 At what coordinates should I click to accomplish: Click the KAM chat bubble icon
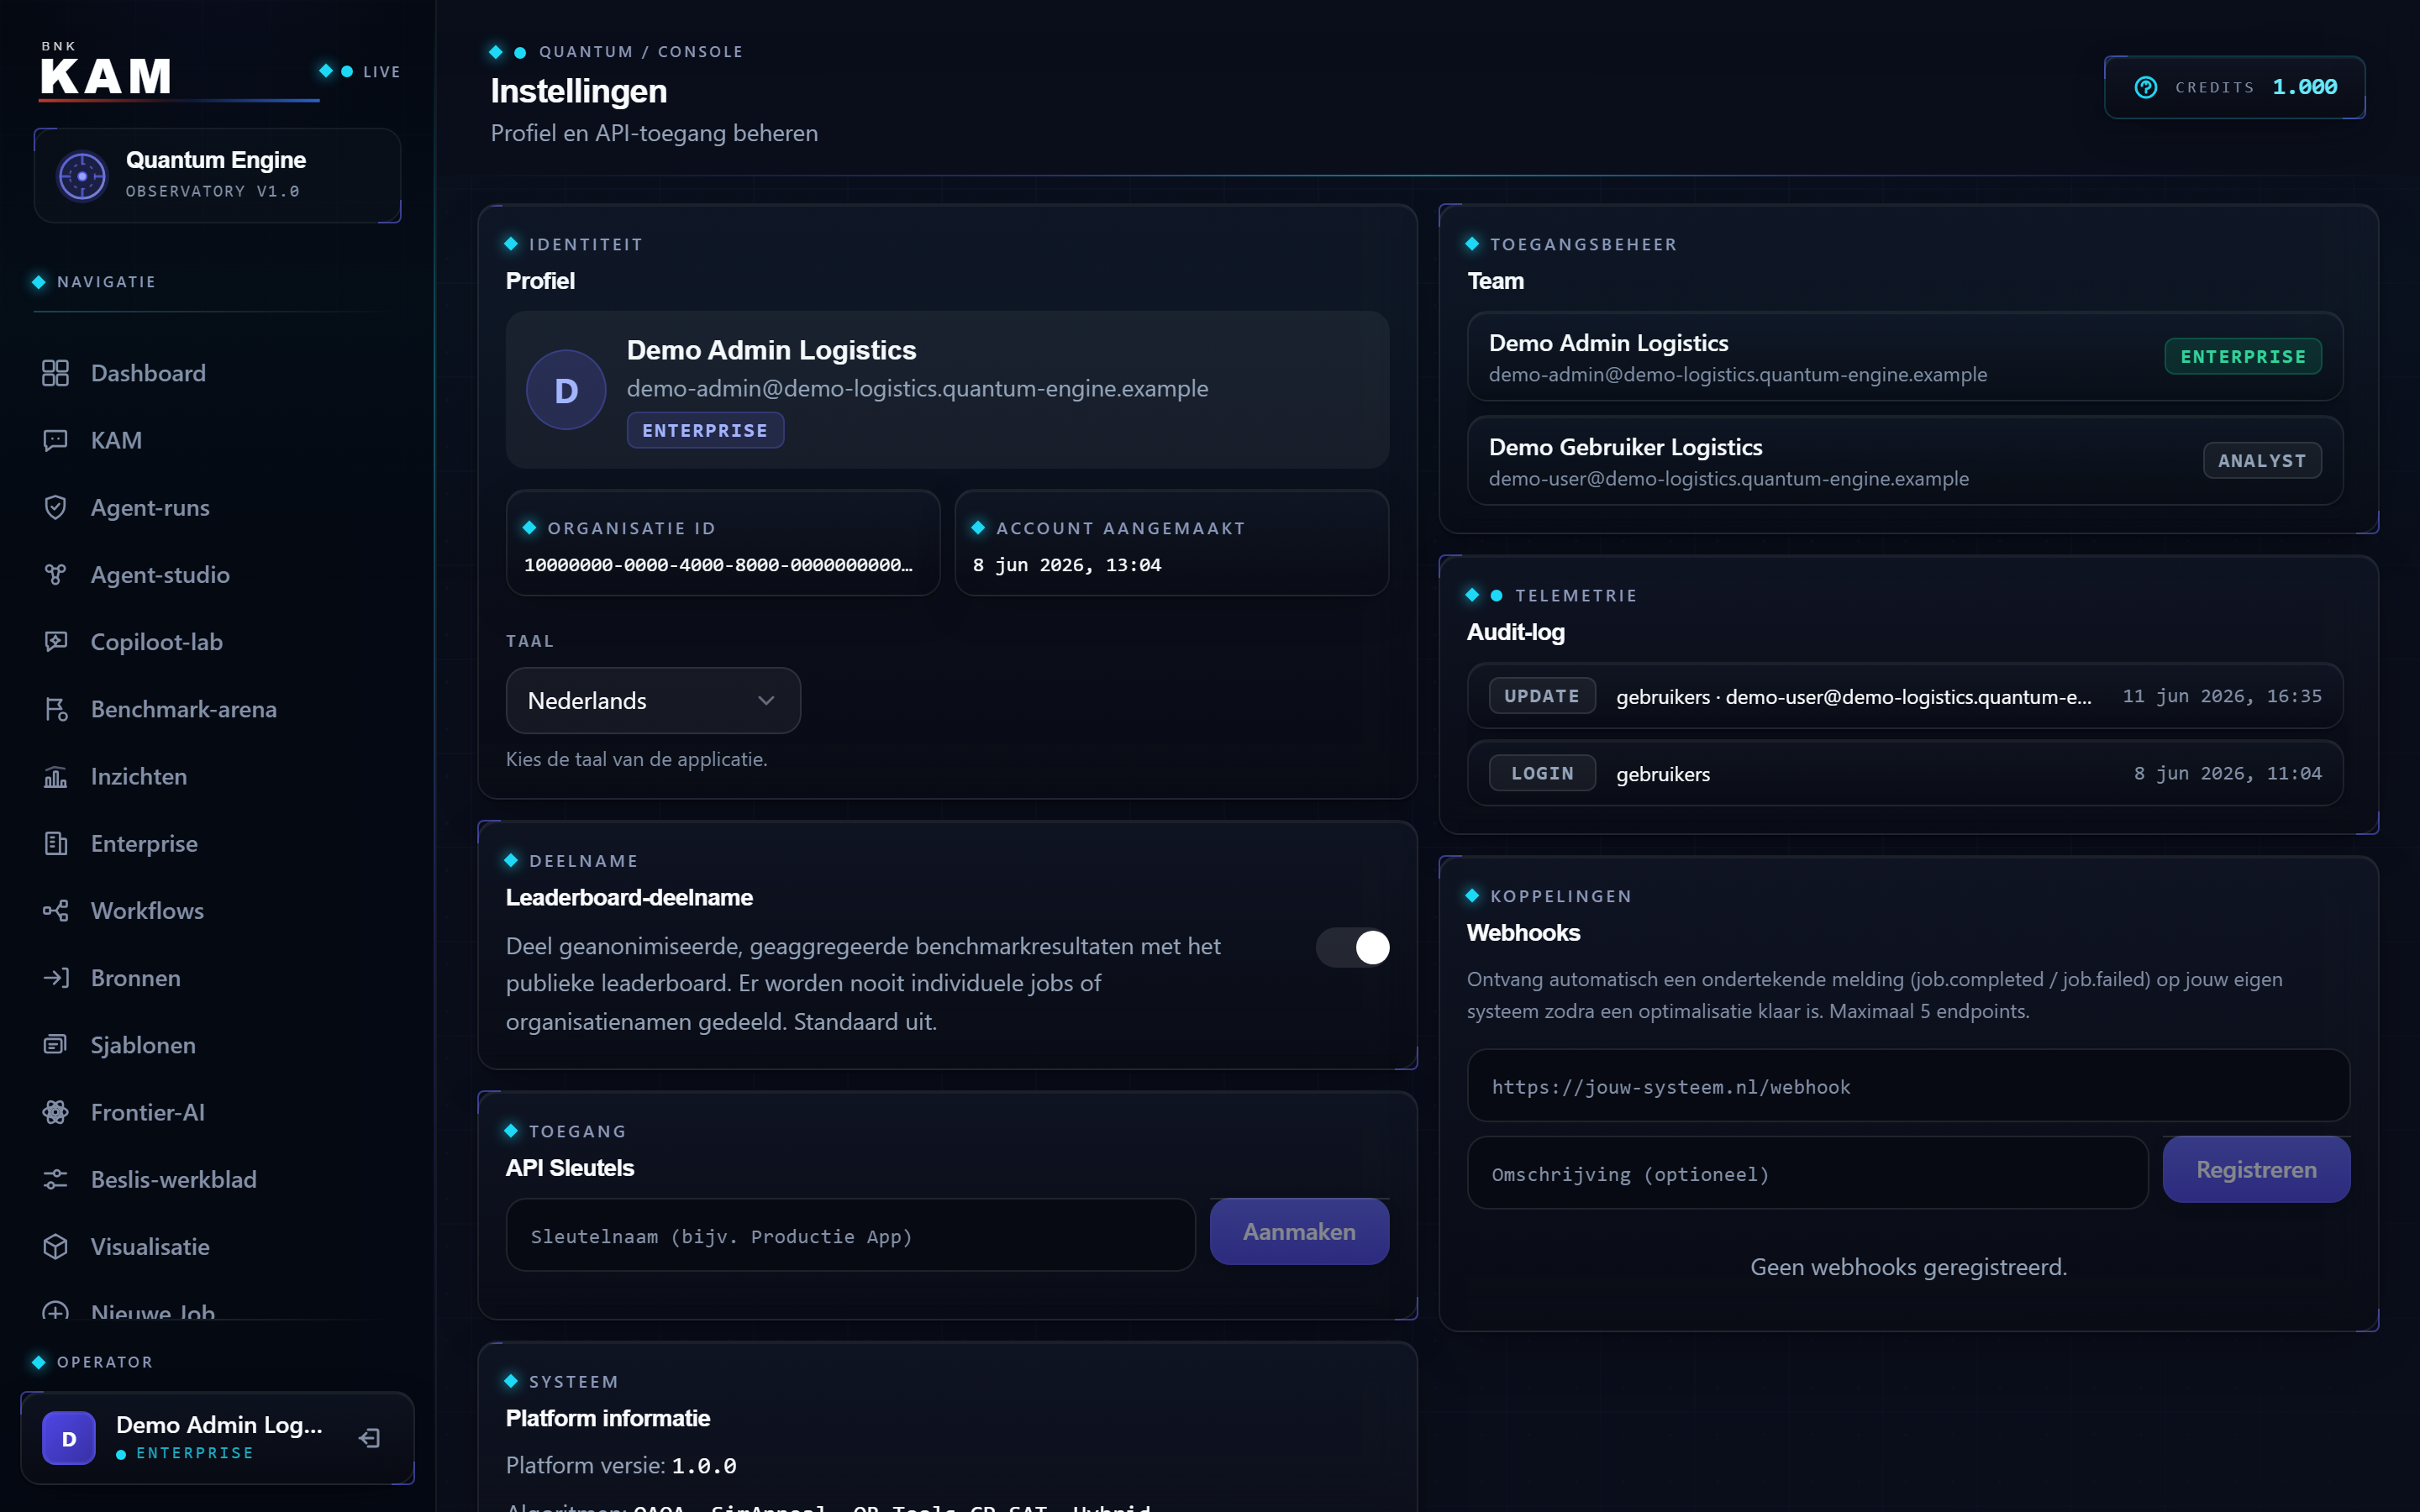tap(55, 440)
